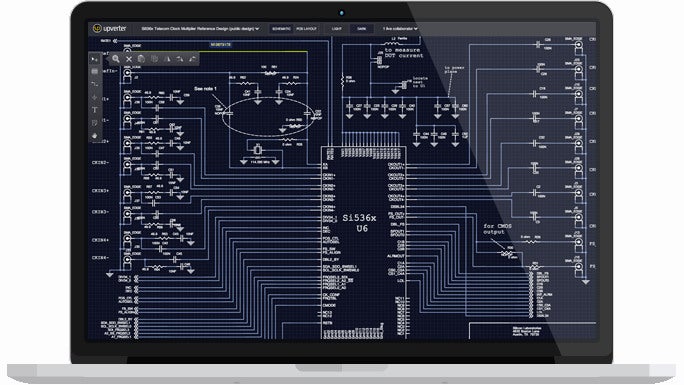684x385 pixels.
Task: Switch to the PCB Layout tab
Action: point(306,29)
